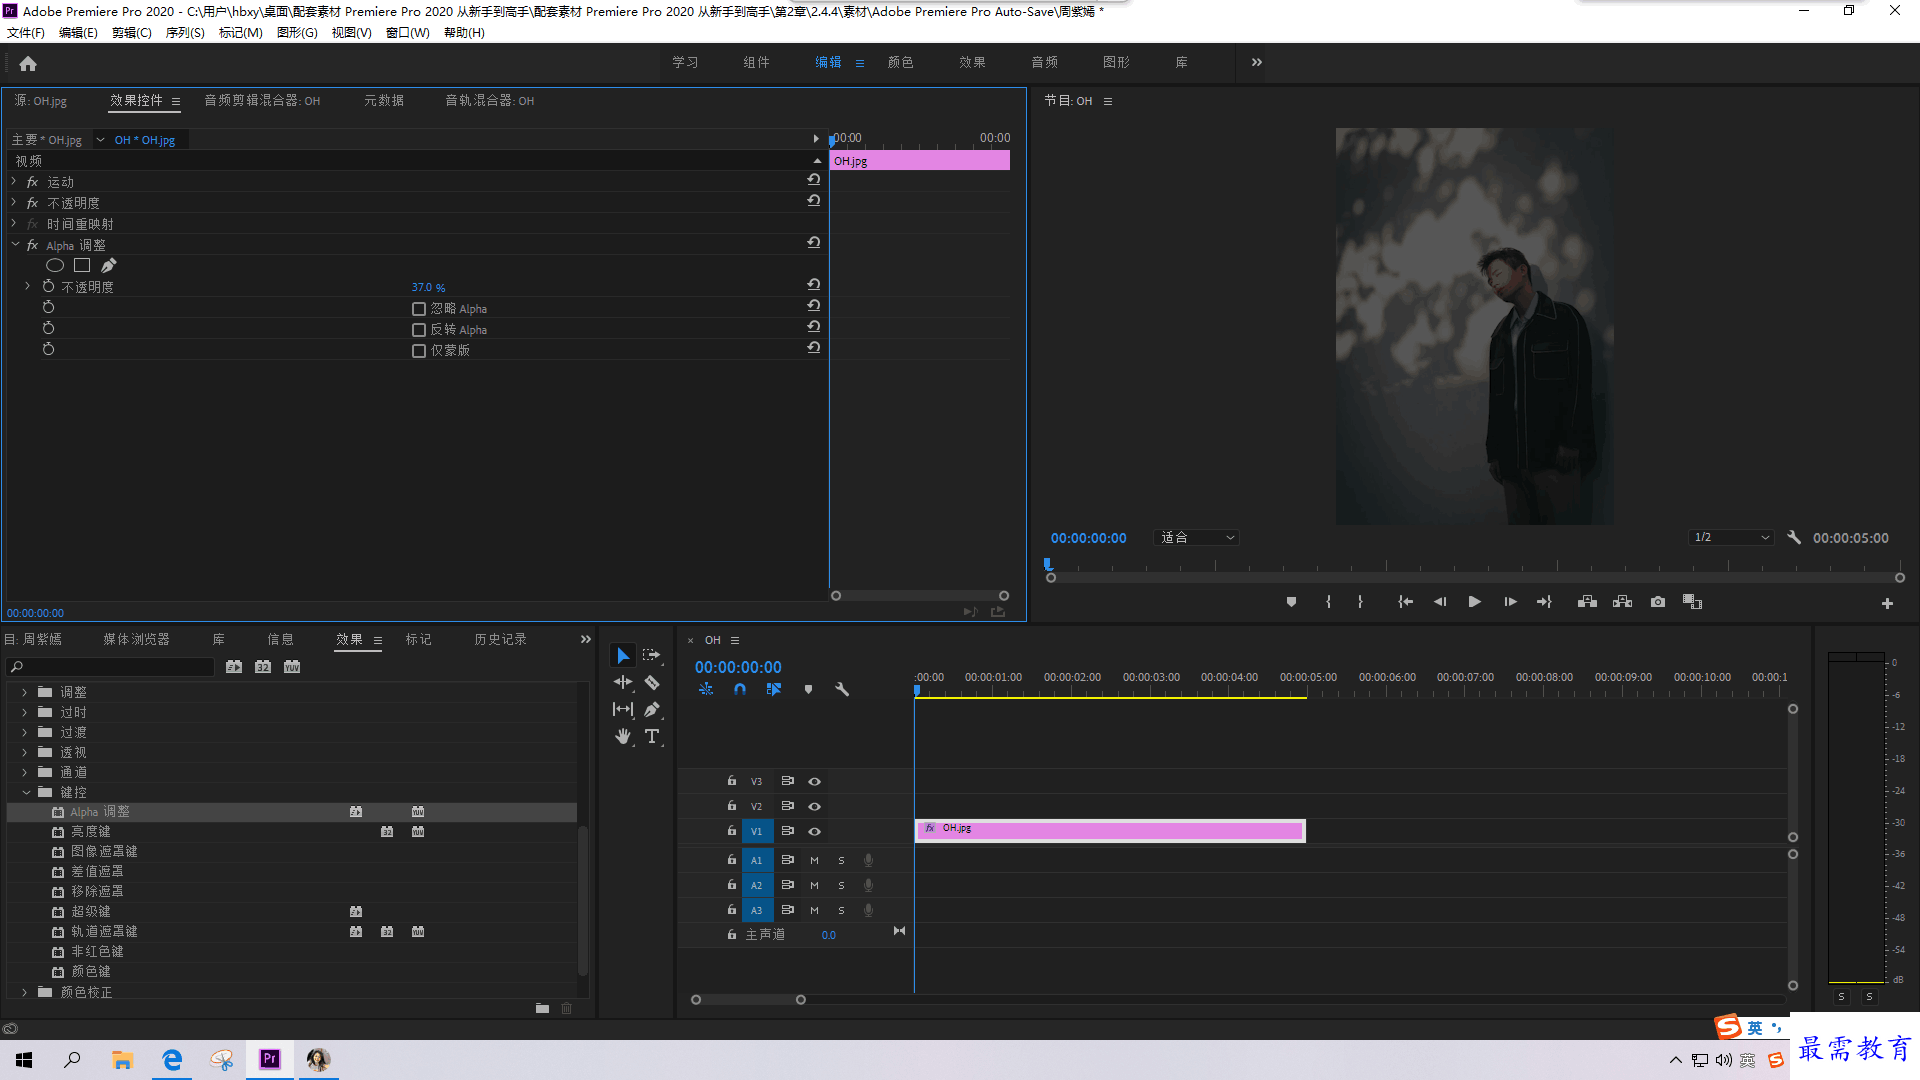Select the Track Select Forward tool

click(x=651, y=655)
